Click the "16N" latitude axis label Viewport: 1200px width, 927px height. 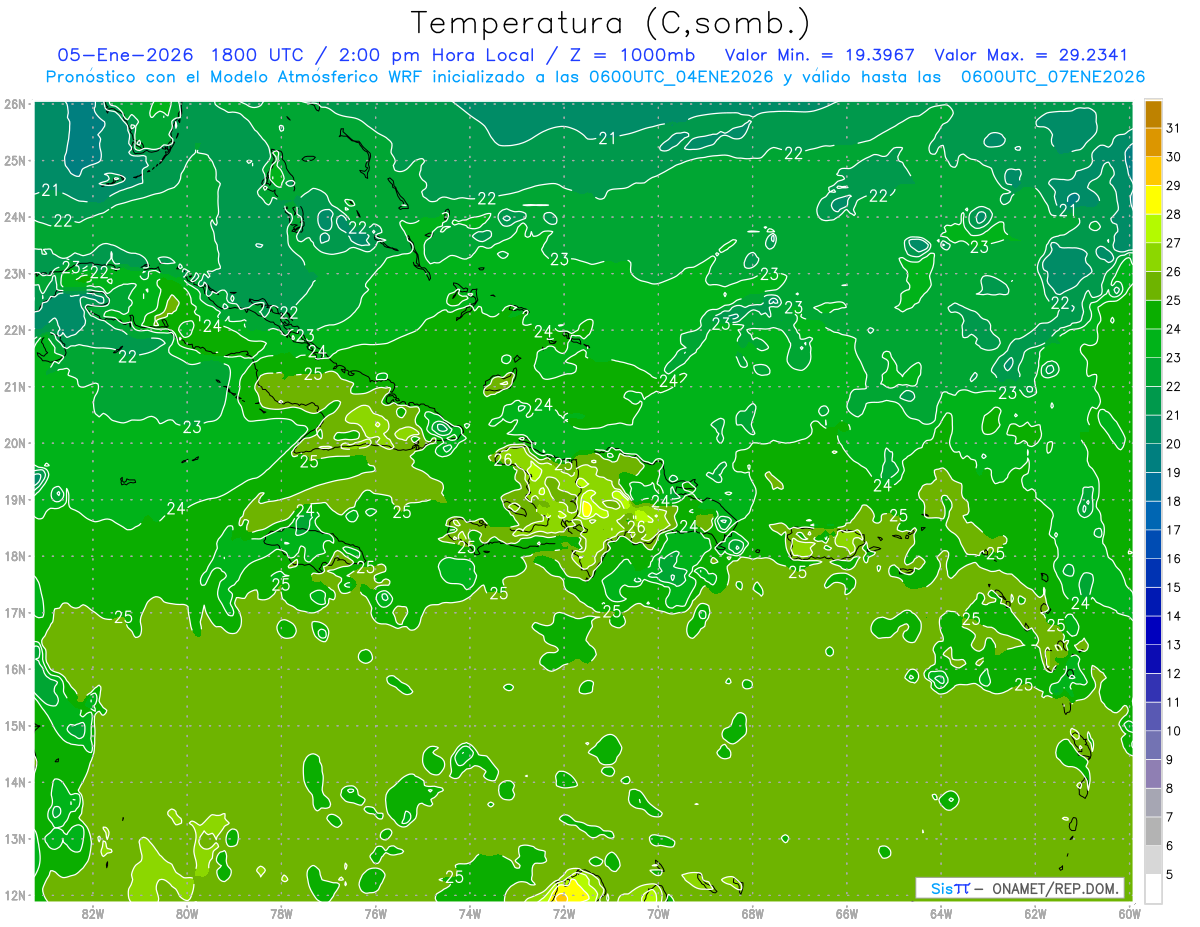(x=16, y=669)
